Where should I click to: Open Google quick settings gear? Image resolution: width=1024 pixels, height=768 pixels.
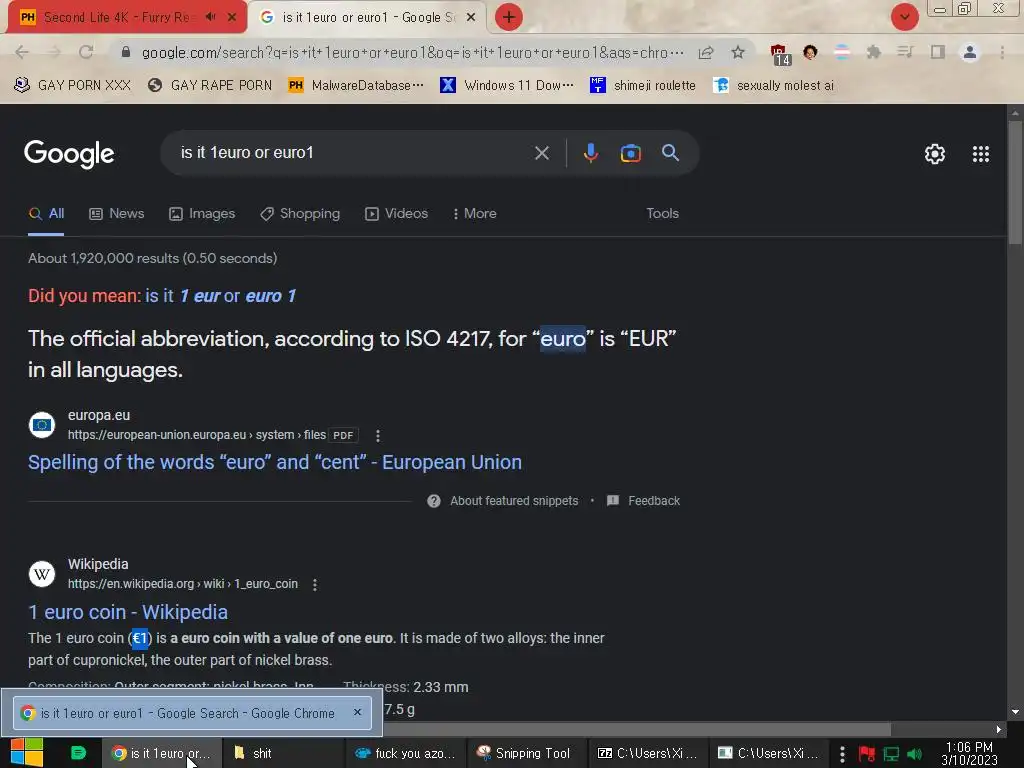(x=935, y=154)
